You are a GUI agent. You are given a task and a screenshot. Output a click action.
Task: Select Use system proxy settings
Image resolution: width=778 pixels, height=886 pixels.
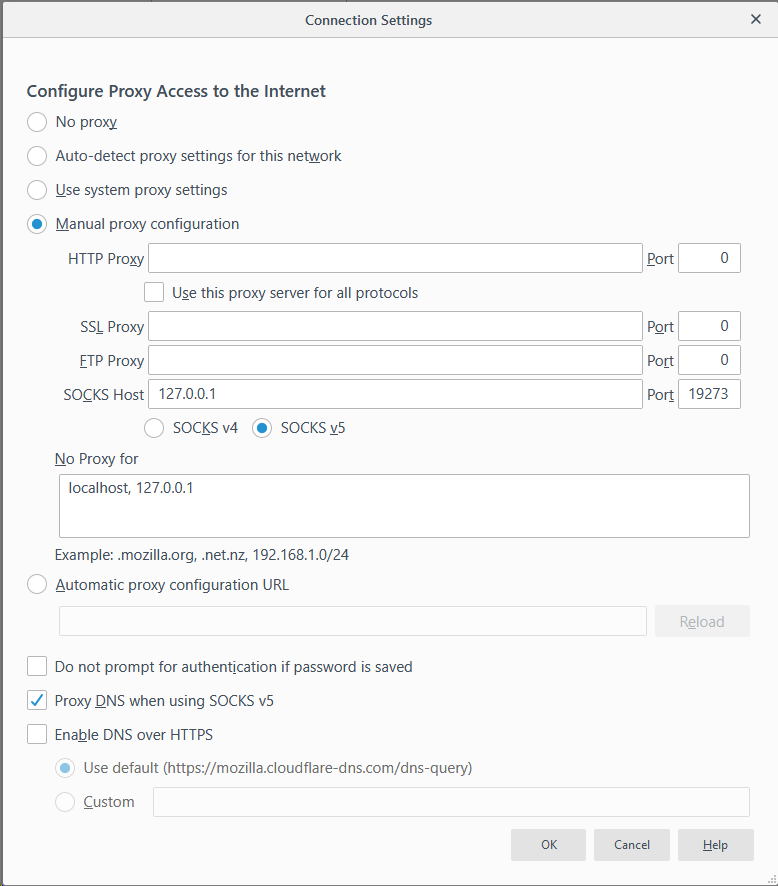coord(37,190)
